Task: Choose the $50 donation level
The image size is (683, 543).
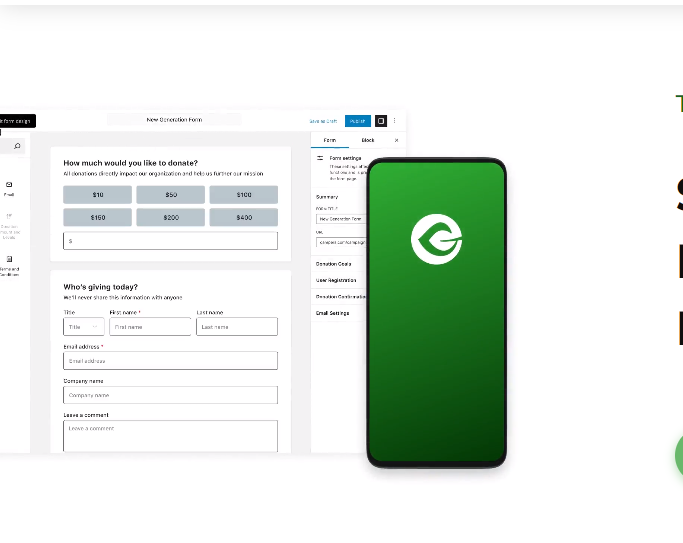Action: coord(171,195)
